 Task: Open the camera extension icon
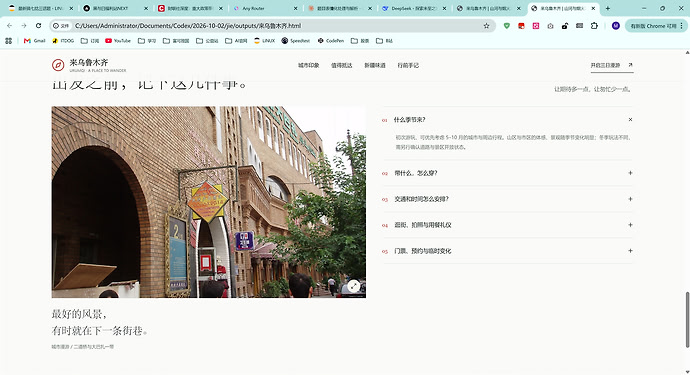click(550, 26)
